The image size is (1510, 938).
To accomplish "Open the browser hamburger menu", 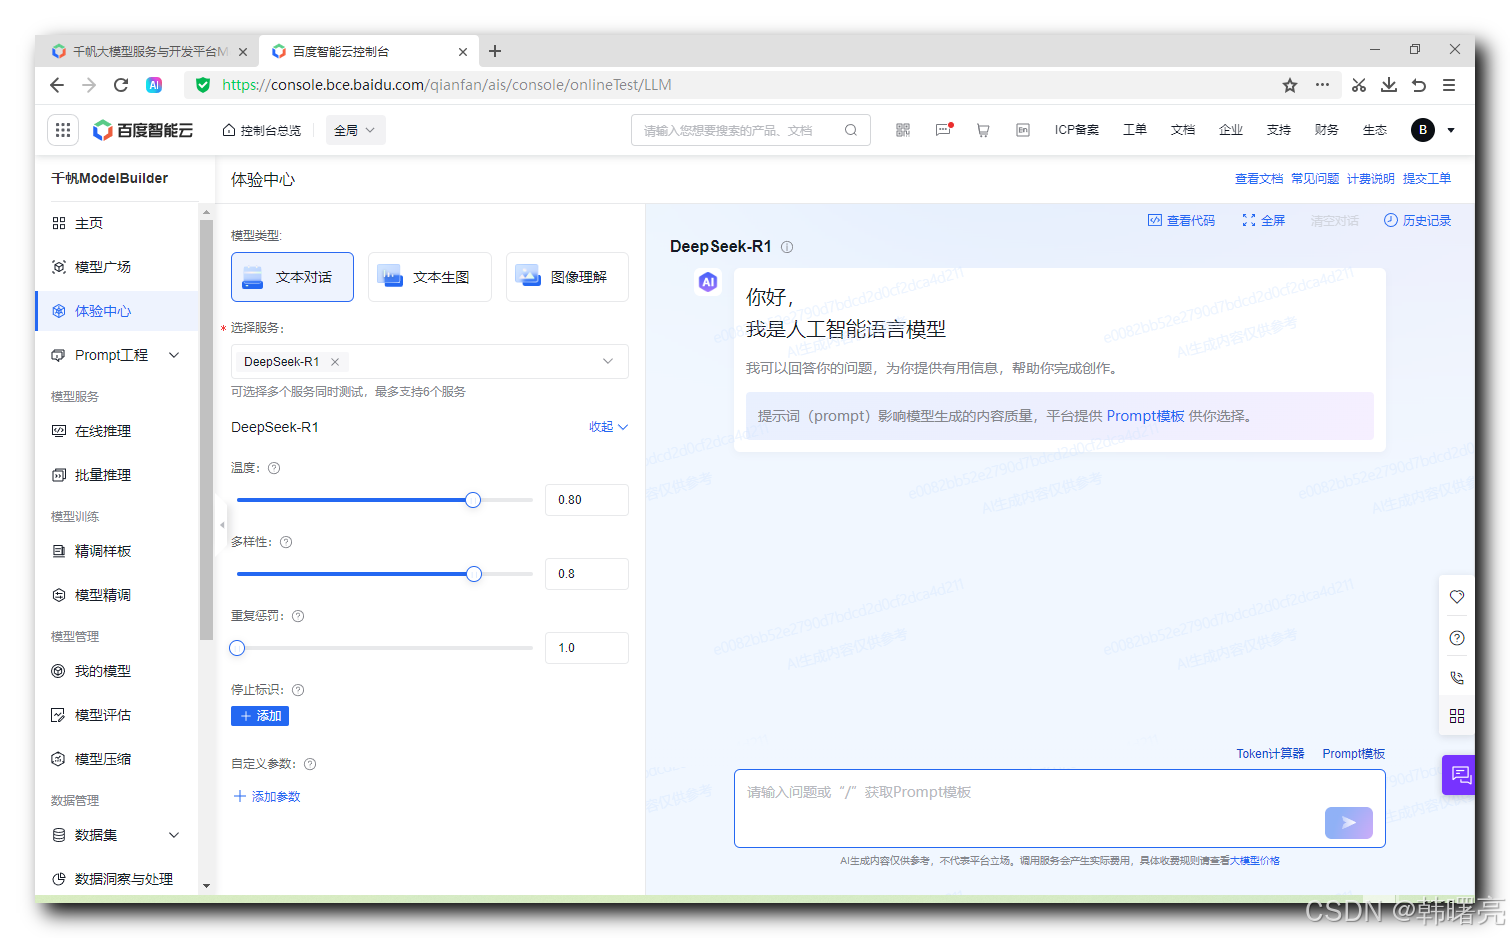I will click(x=1449, y=85).
